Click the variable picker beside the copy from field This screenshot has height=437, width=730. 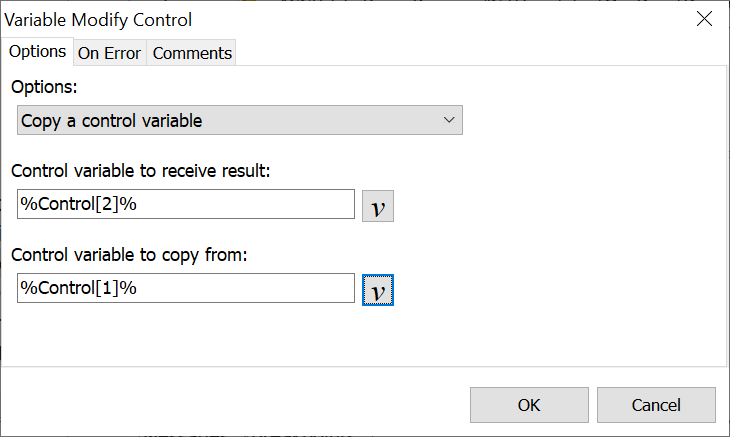(x=378, y=289)
